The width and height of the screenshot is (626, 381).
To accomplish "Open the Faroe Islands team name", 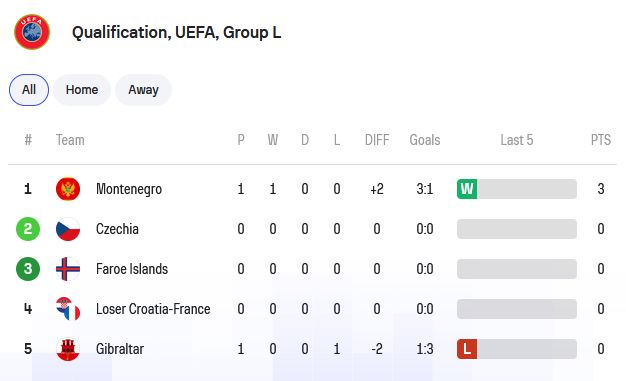I will pyautogui.click(x=132, y=269).
